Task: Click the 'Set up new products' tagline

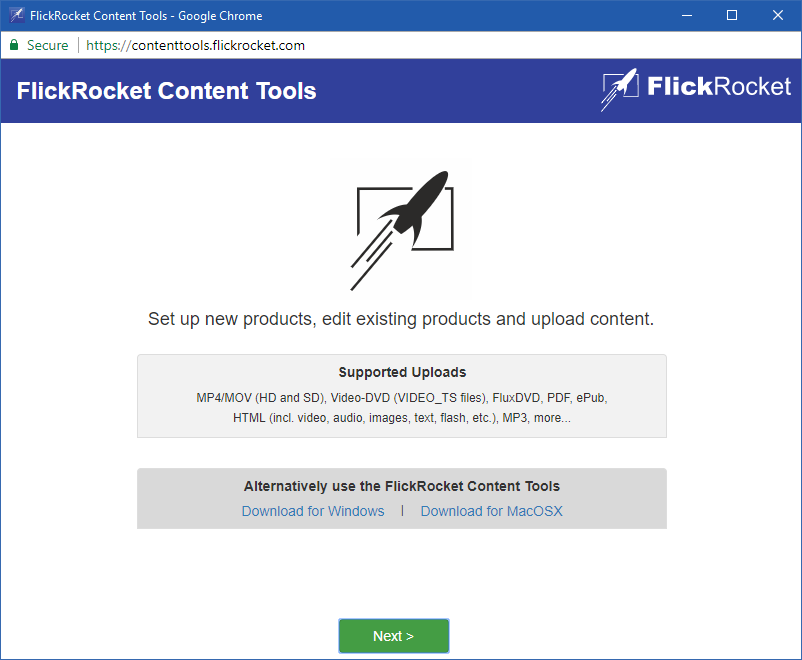Action: (x=401, y=320)
